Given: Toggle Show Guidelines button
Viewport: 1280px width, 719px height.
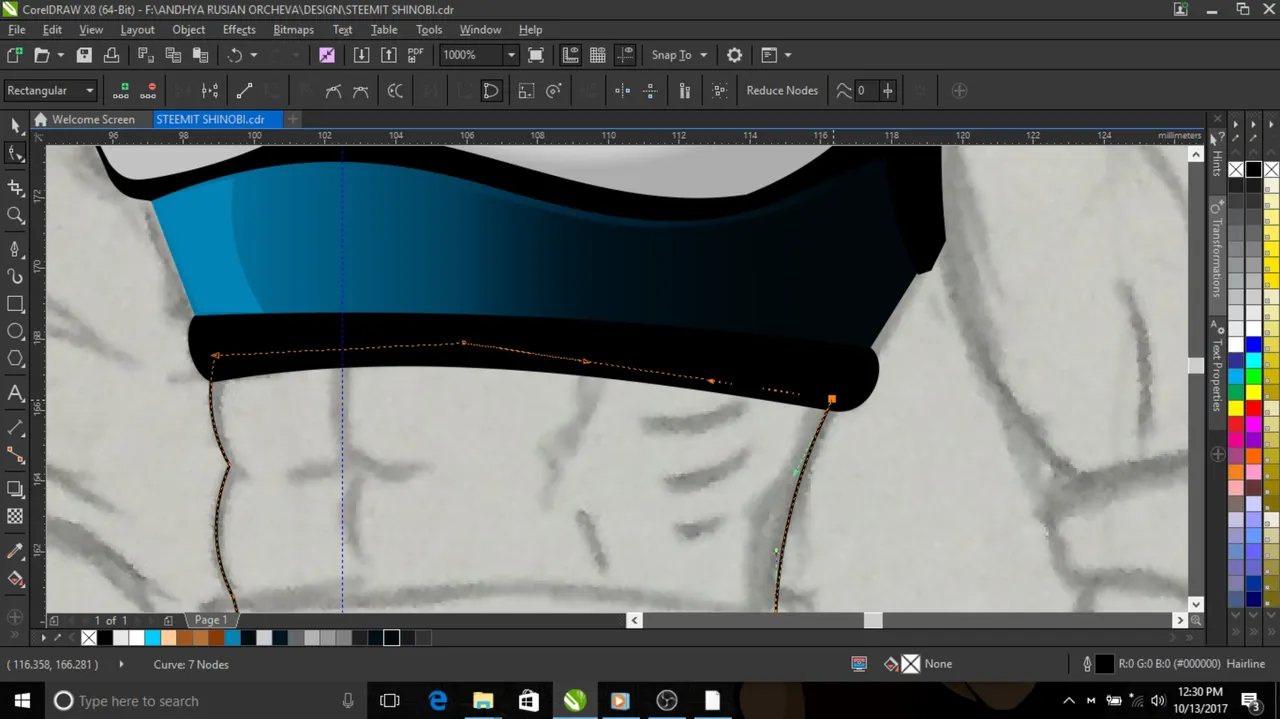Looking at the screenshot, I should click(626, 55).
